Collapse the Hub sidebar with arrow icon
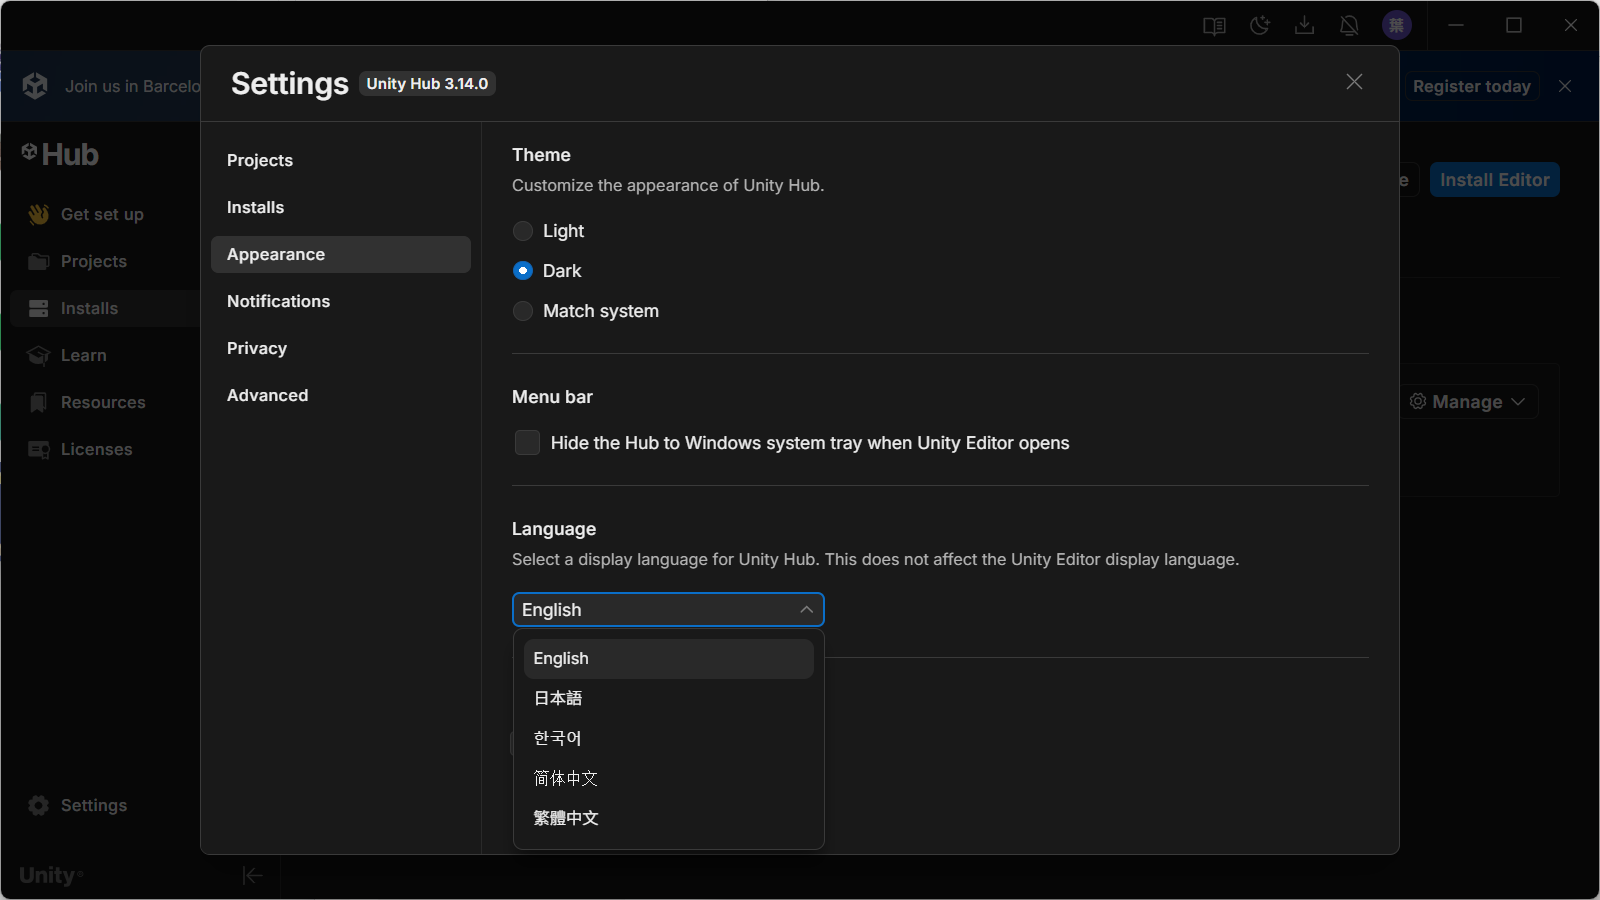The height and width of the screenshot is (900, 1600). 252,876
